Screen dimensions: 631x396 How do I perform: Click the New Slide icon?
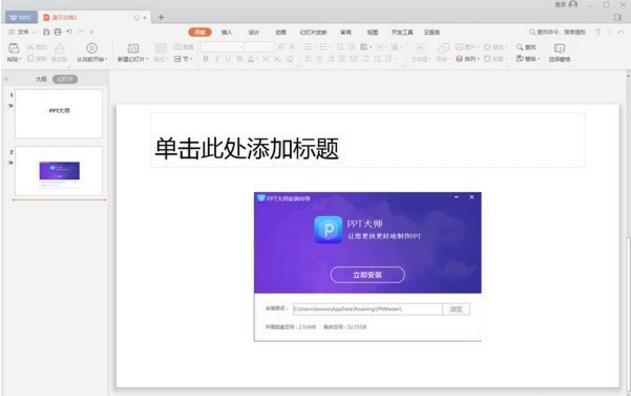(133, 48)
